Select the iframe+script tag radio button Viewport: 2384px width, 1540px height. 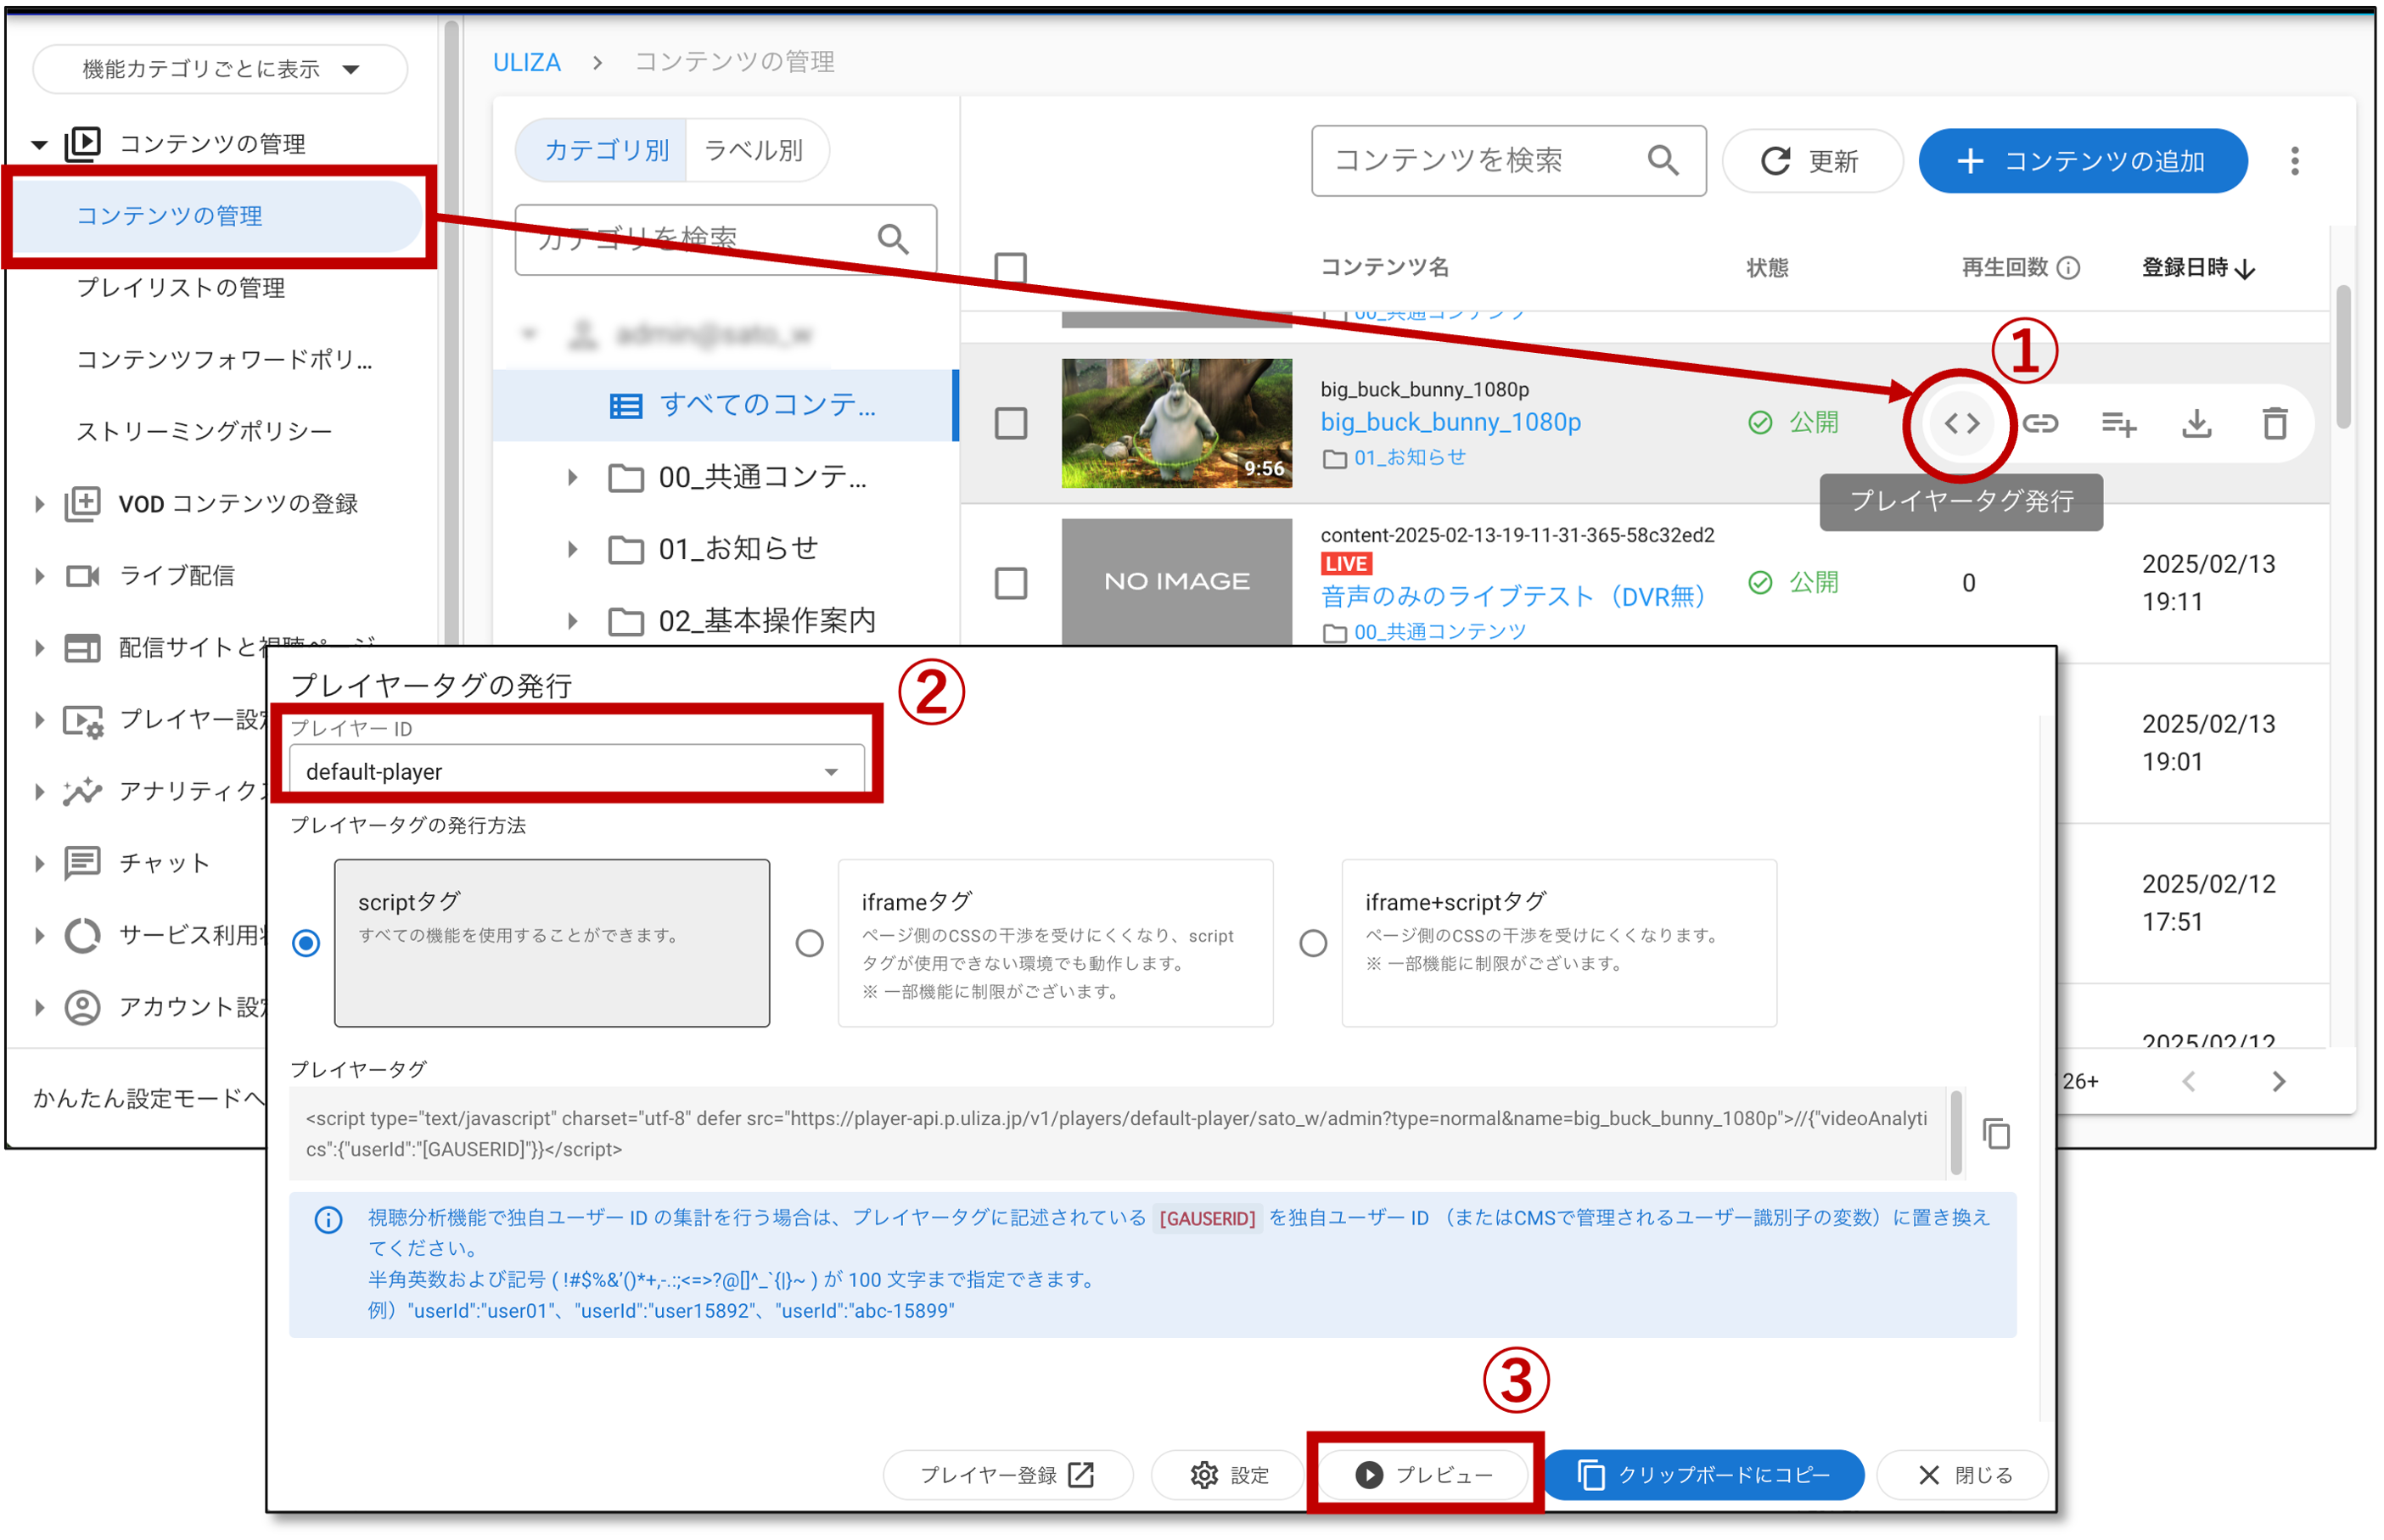click(x=1313, y=943)
